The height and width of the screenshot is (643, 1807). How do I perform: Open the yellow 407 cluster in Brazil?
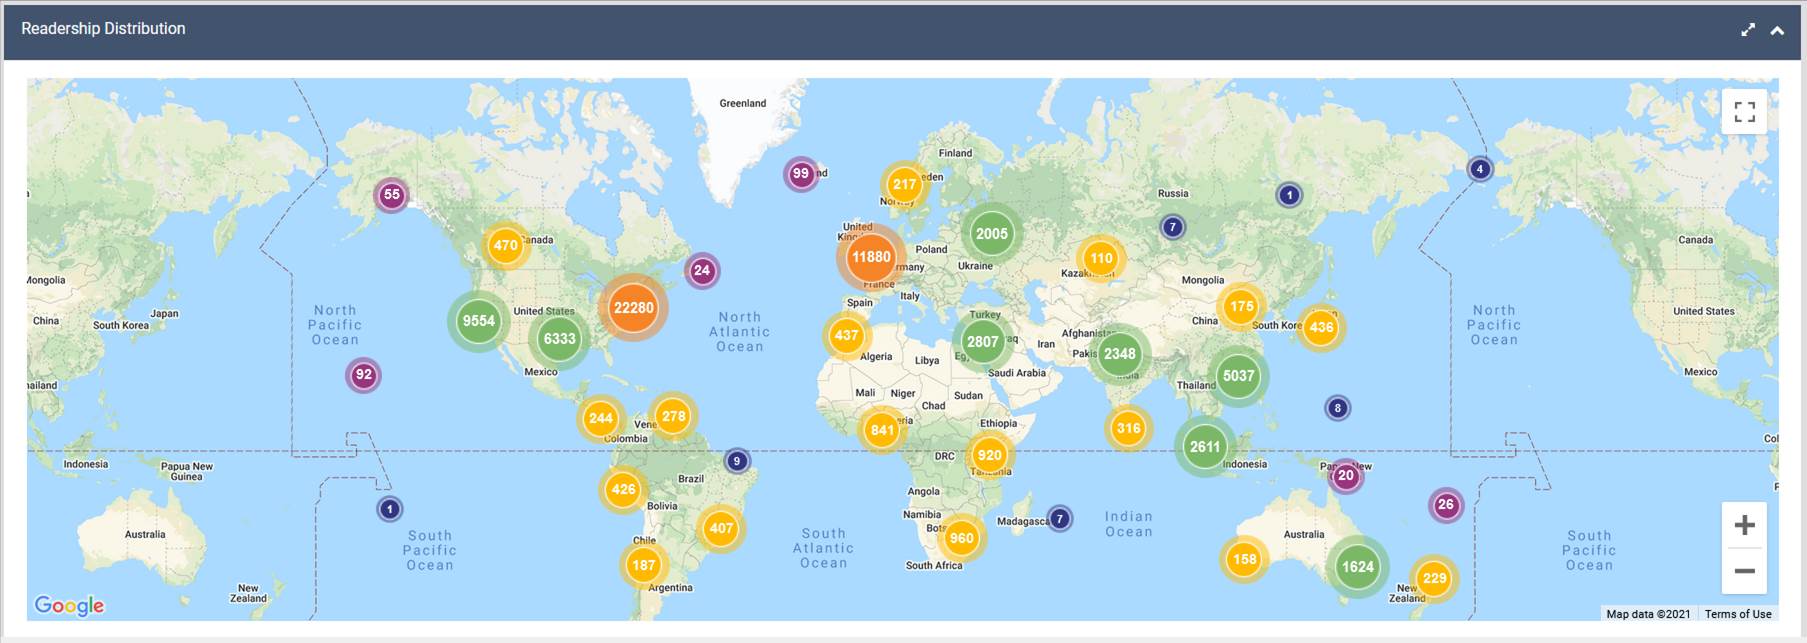click(x=721, y=528)
